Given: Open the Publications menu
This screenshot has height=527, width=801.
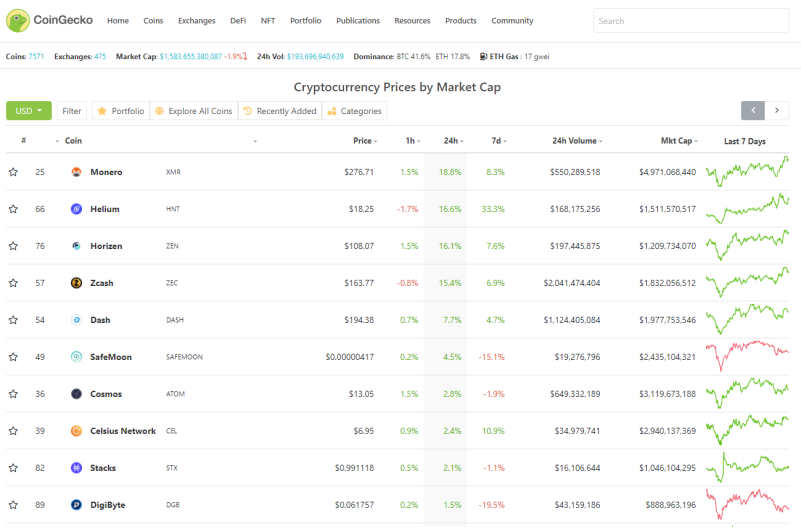Looking at the screenshot, I should pyautogui.click(x=358, y=21).
